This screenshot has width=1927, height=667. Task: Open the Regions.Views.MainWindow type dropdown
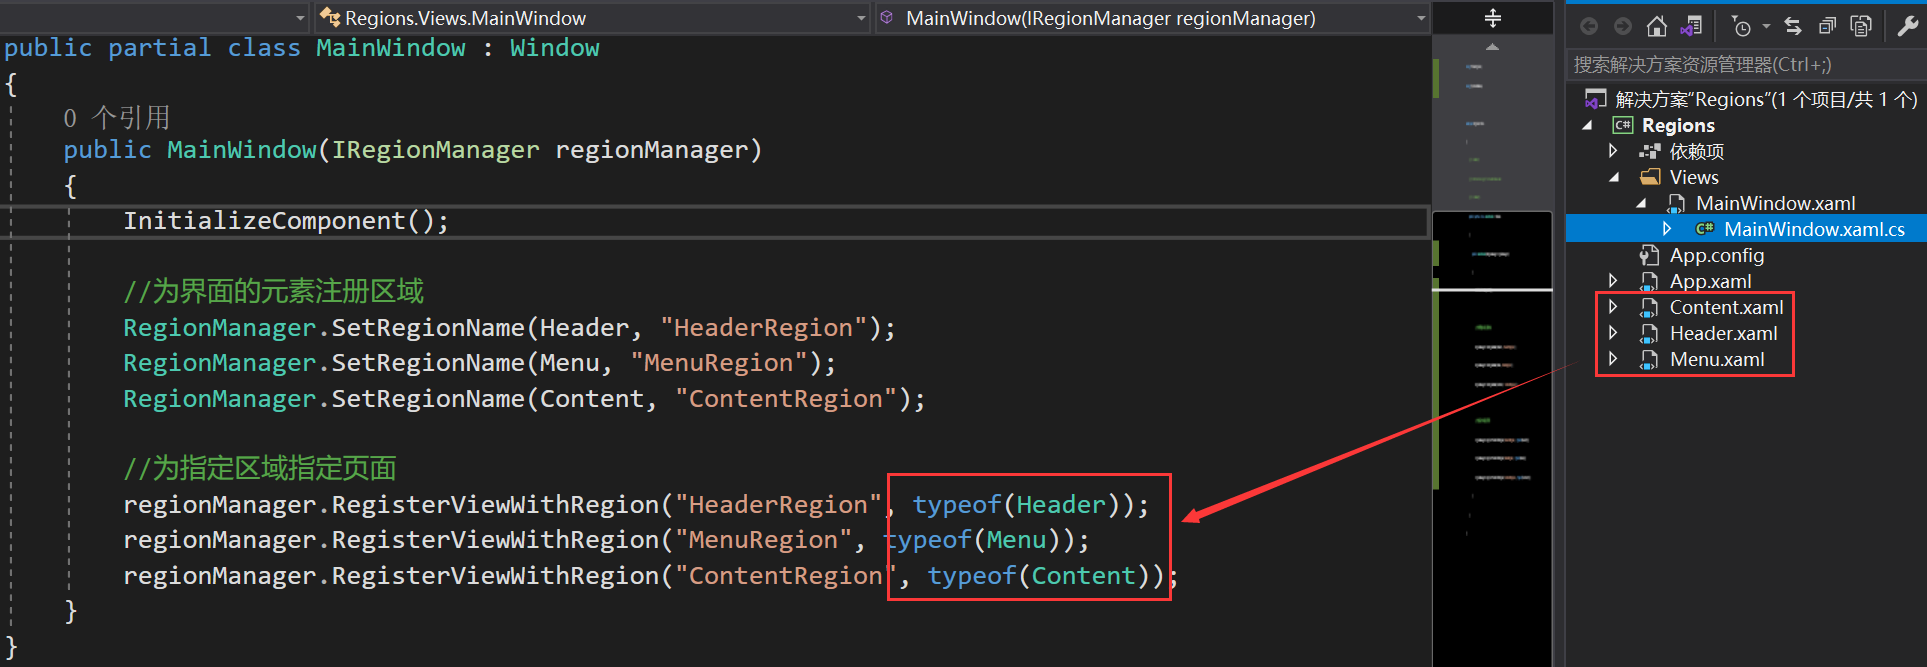coord(592,18)
